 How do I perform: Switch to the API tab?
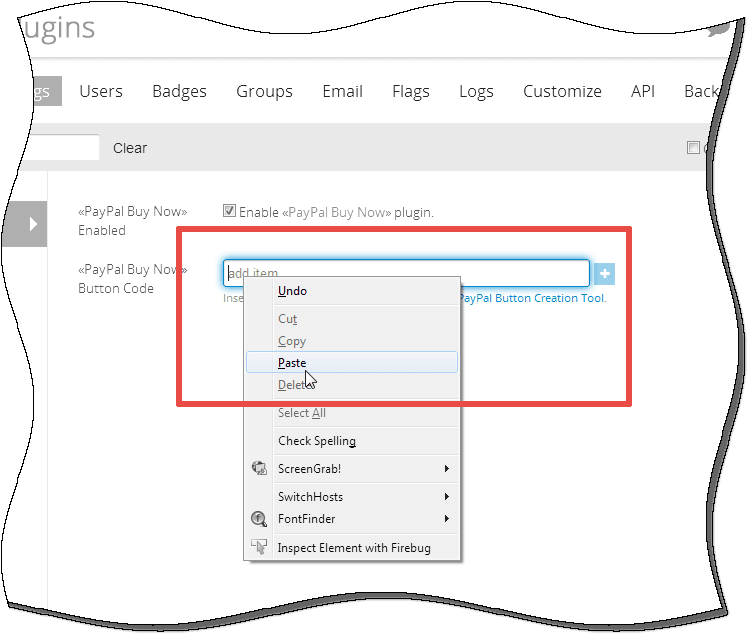[x=643, y=91]
